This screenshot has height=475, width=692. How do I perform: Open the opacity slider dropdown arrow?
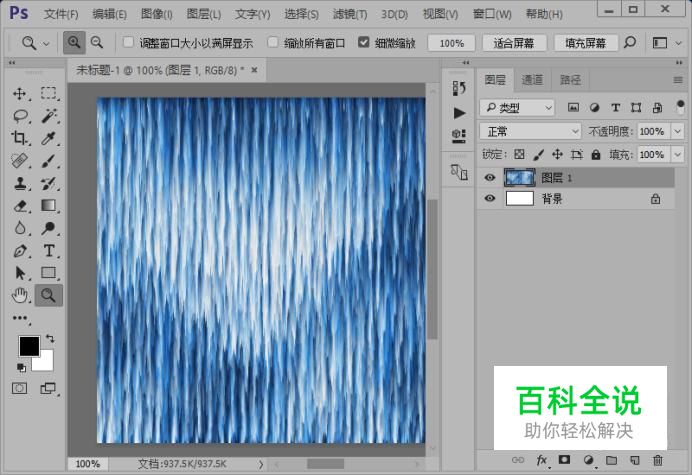point(677,131)
